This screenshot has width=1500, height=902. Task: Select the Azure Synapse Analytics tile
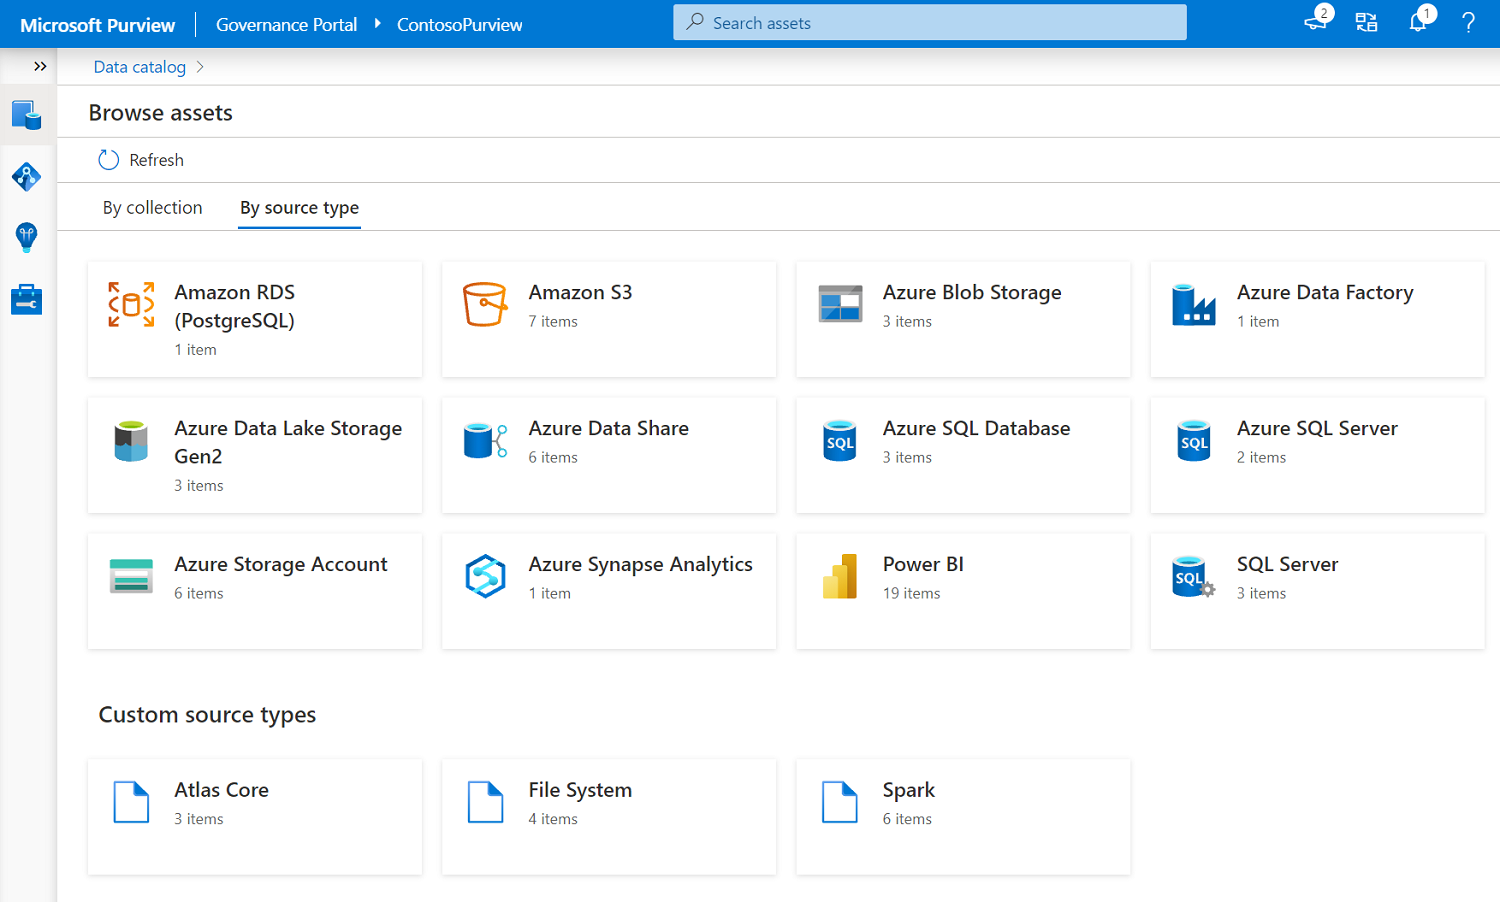click(608, 591)
